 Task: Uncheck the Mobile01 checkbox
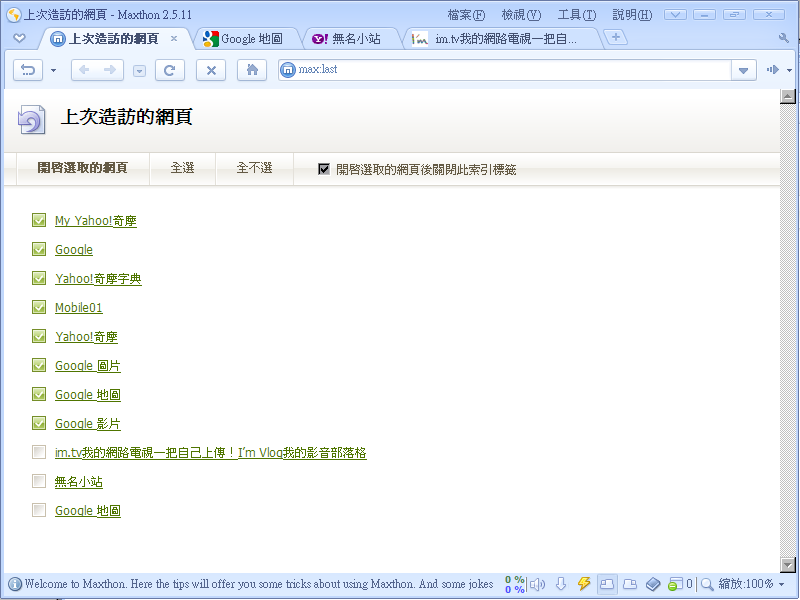39,307
